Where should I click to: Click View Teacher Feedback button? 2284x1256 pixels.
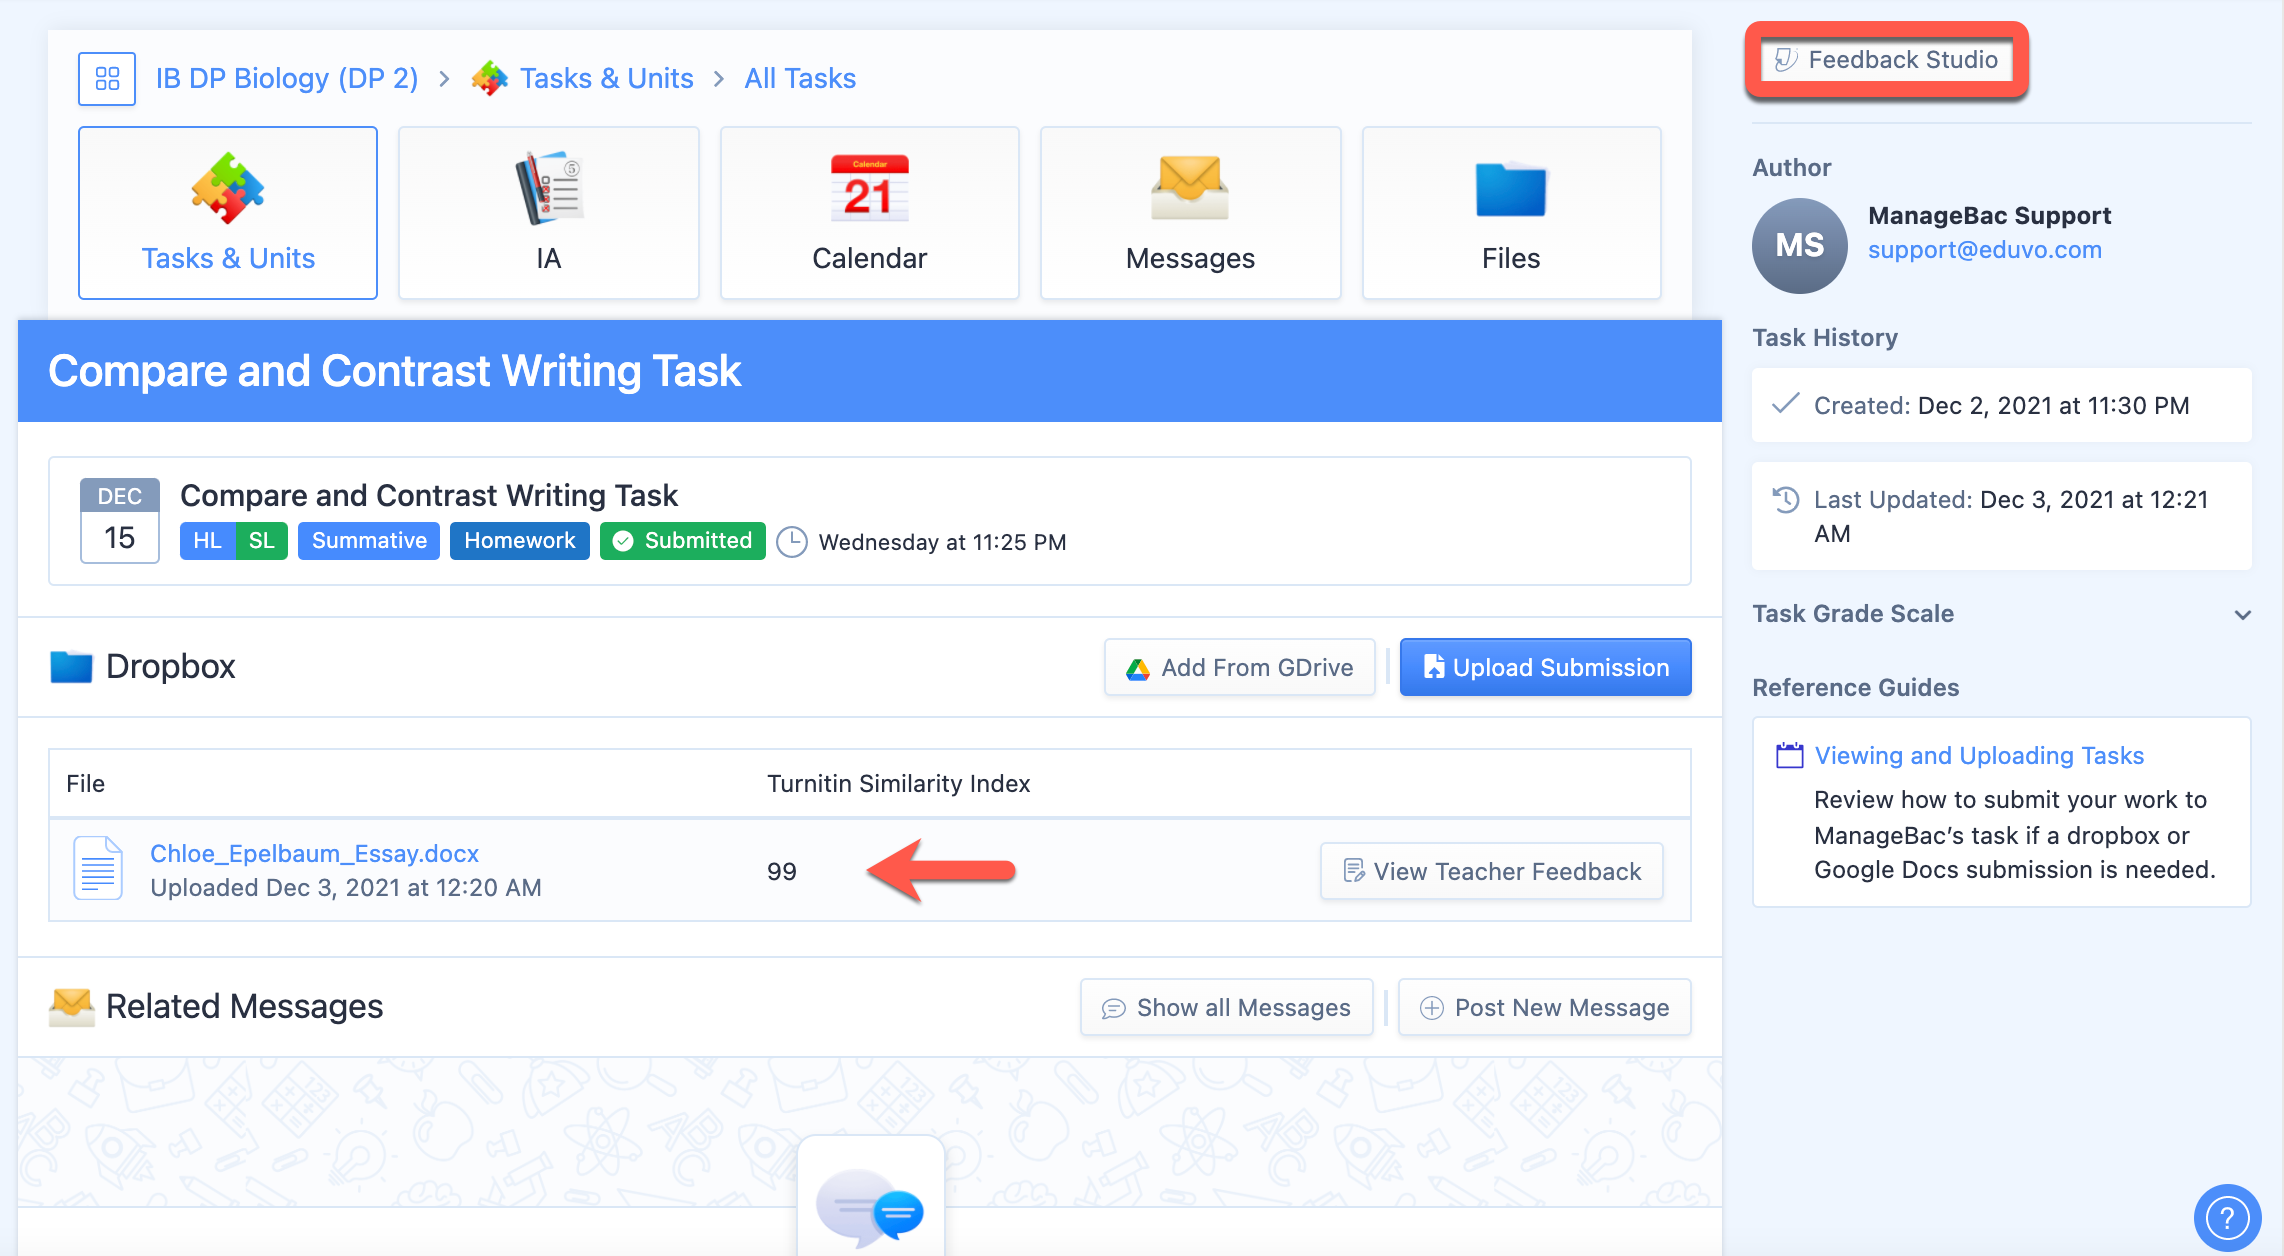tap(1491, 872)
